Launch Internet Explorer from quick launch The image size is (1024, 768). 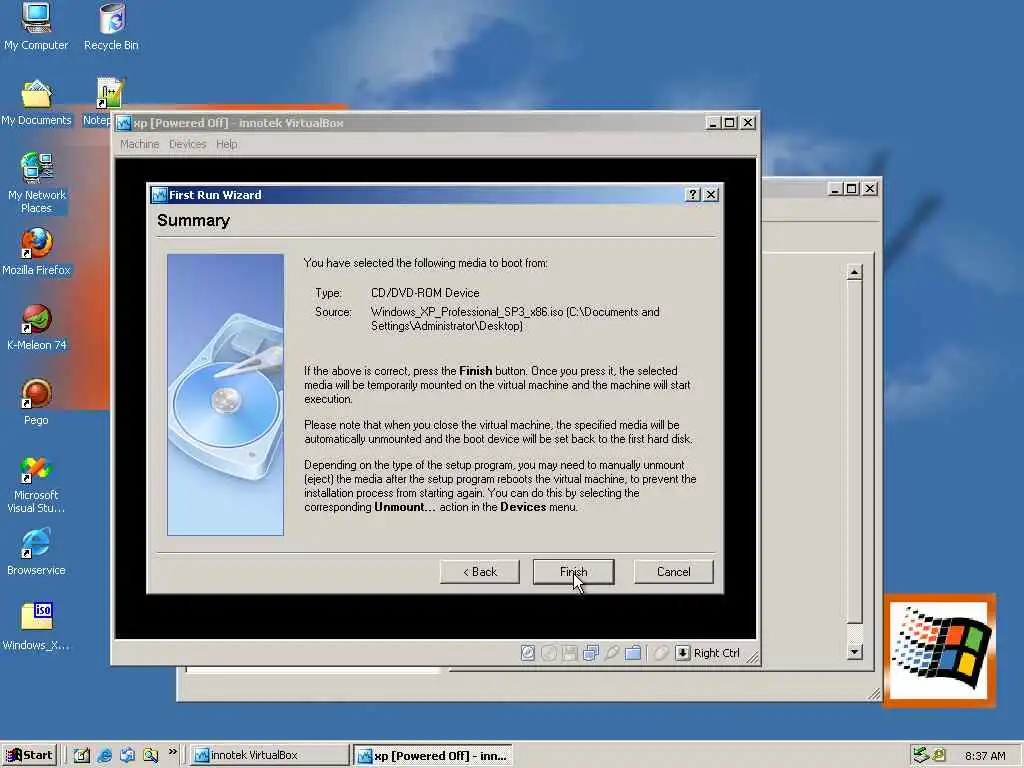tap(104, 755)
